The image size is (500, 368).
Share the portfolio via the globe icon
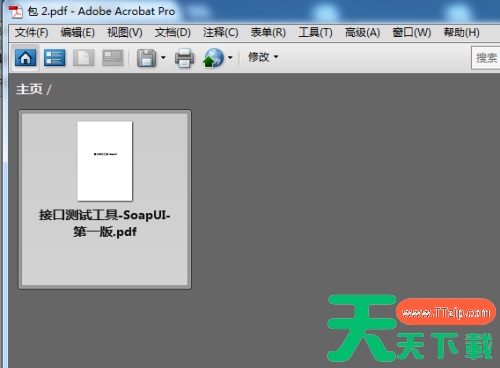[214, 58]
